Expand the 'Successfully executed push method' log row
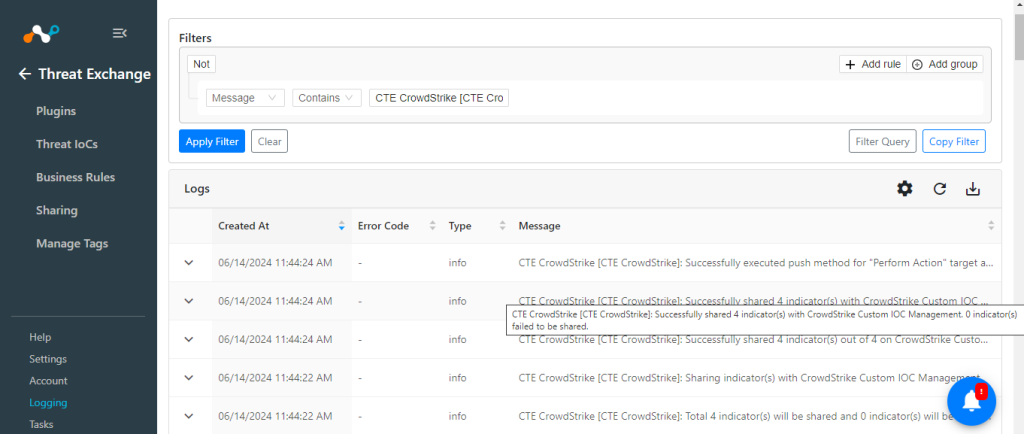1024x434 pixels. pos(189,263)
